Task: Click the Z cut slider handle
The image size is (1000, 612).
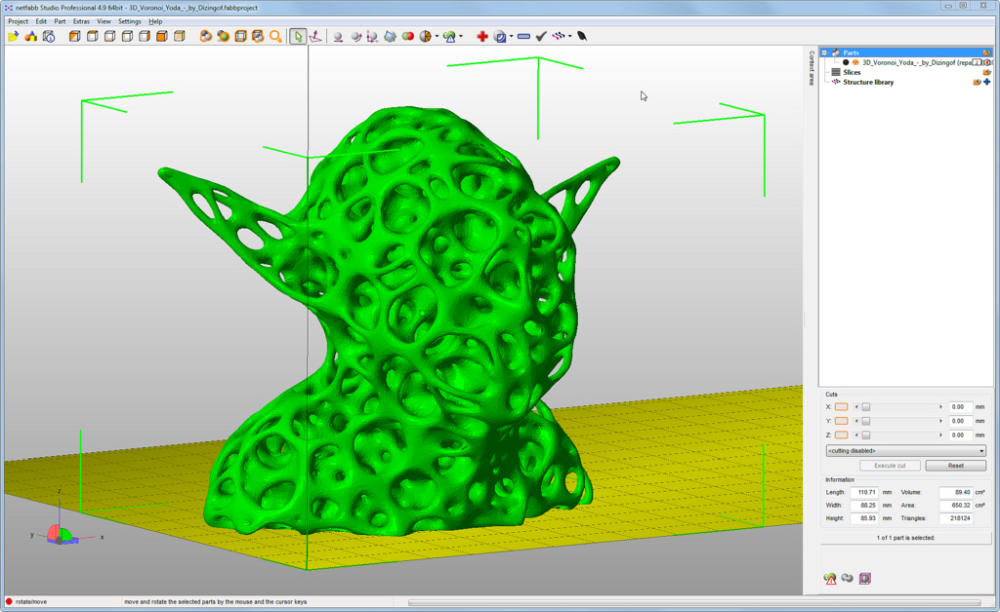Action: [x=865, y=435]
